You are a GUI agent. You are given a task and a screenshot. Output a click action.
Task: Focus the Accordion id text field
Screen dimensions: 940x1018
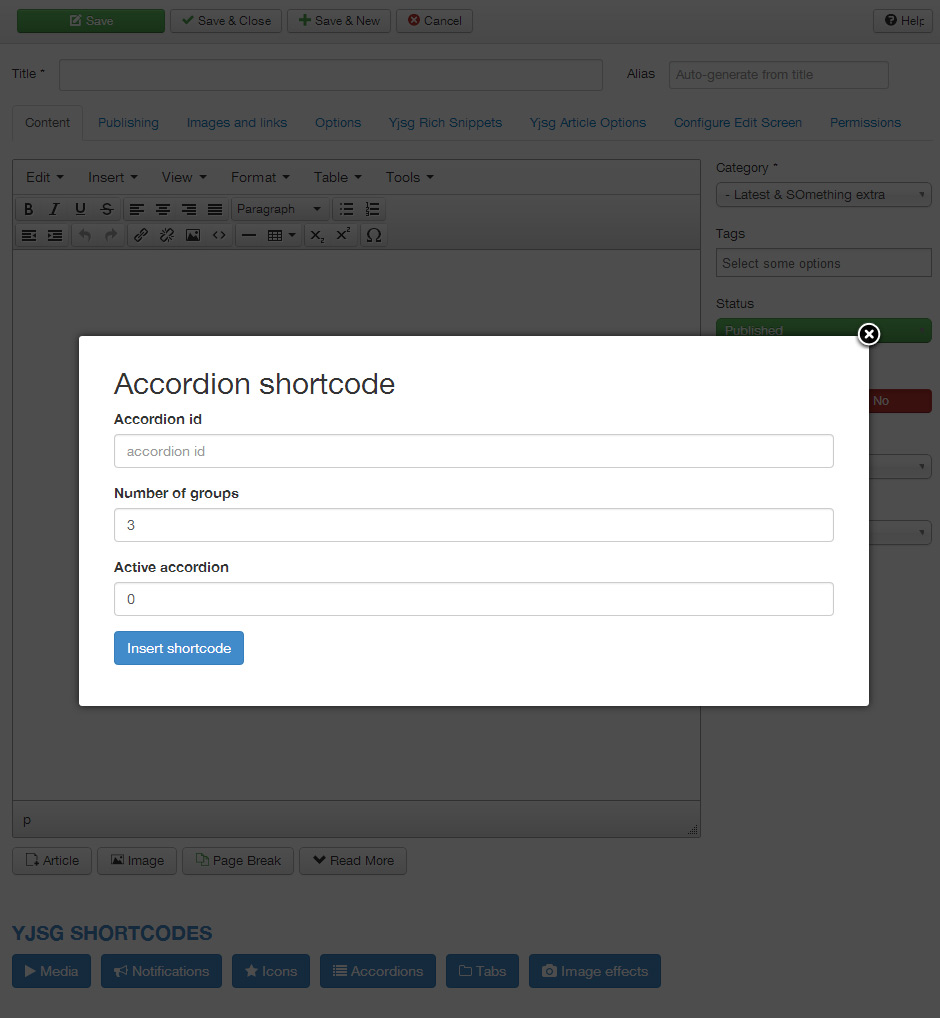click(x=473, y=451)
